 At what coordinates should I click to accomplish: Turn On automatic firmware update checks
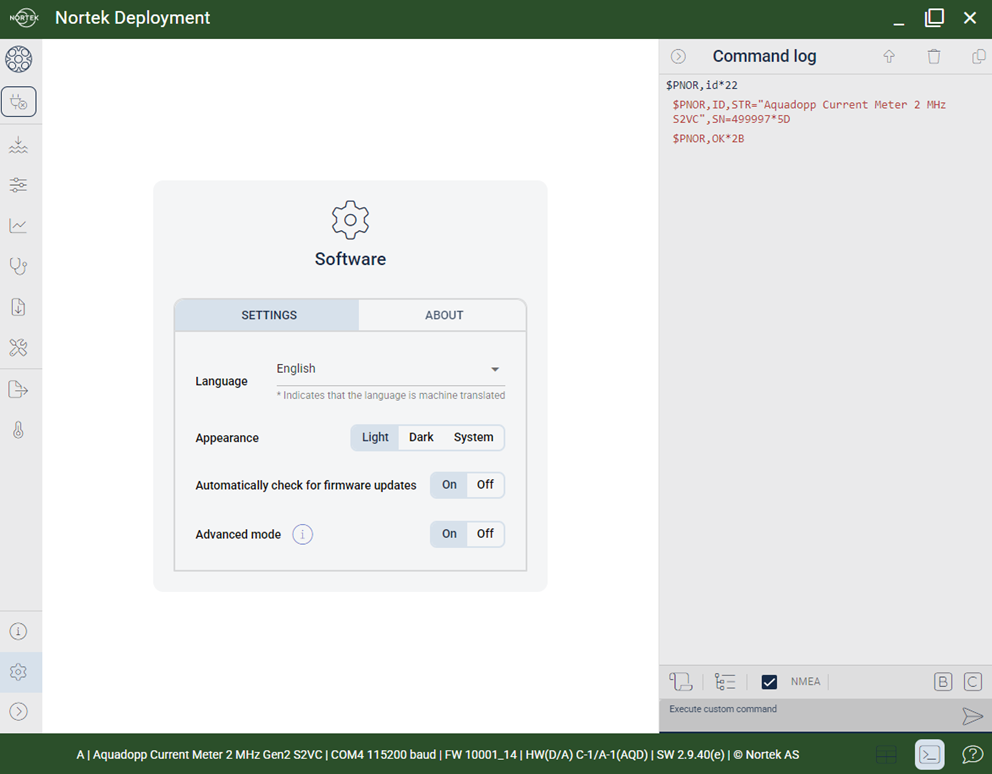click(449, 485)
